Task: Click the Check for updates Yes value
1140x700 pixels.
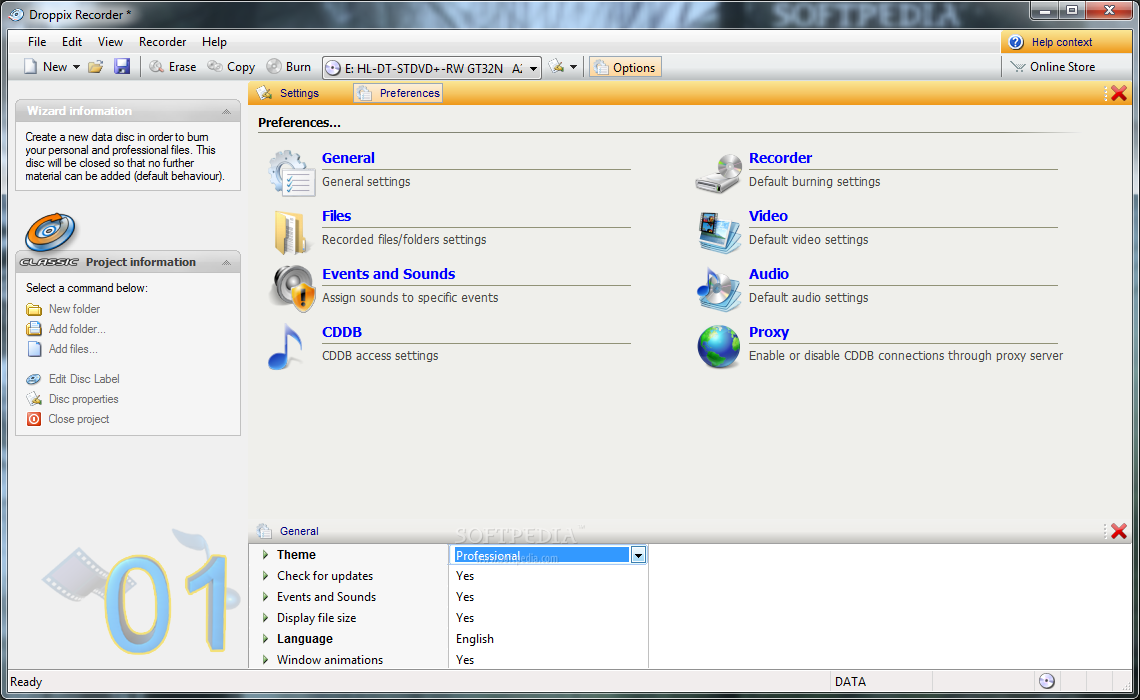Action: [465, 576]
